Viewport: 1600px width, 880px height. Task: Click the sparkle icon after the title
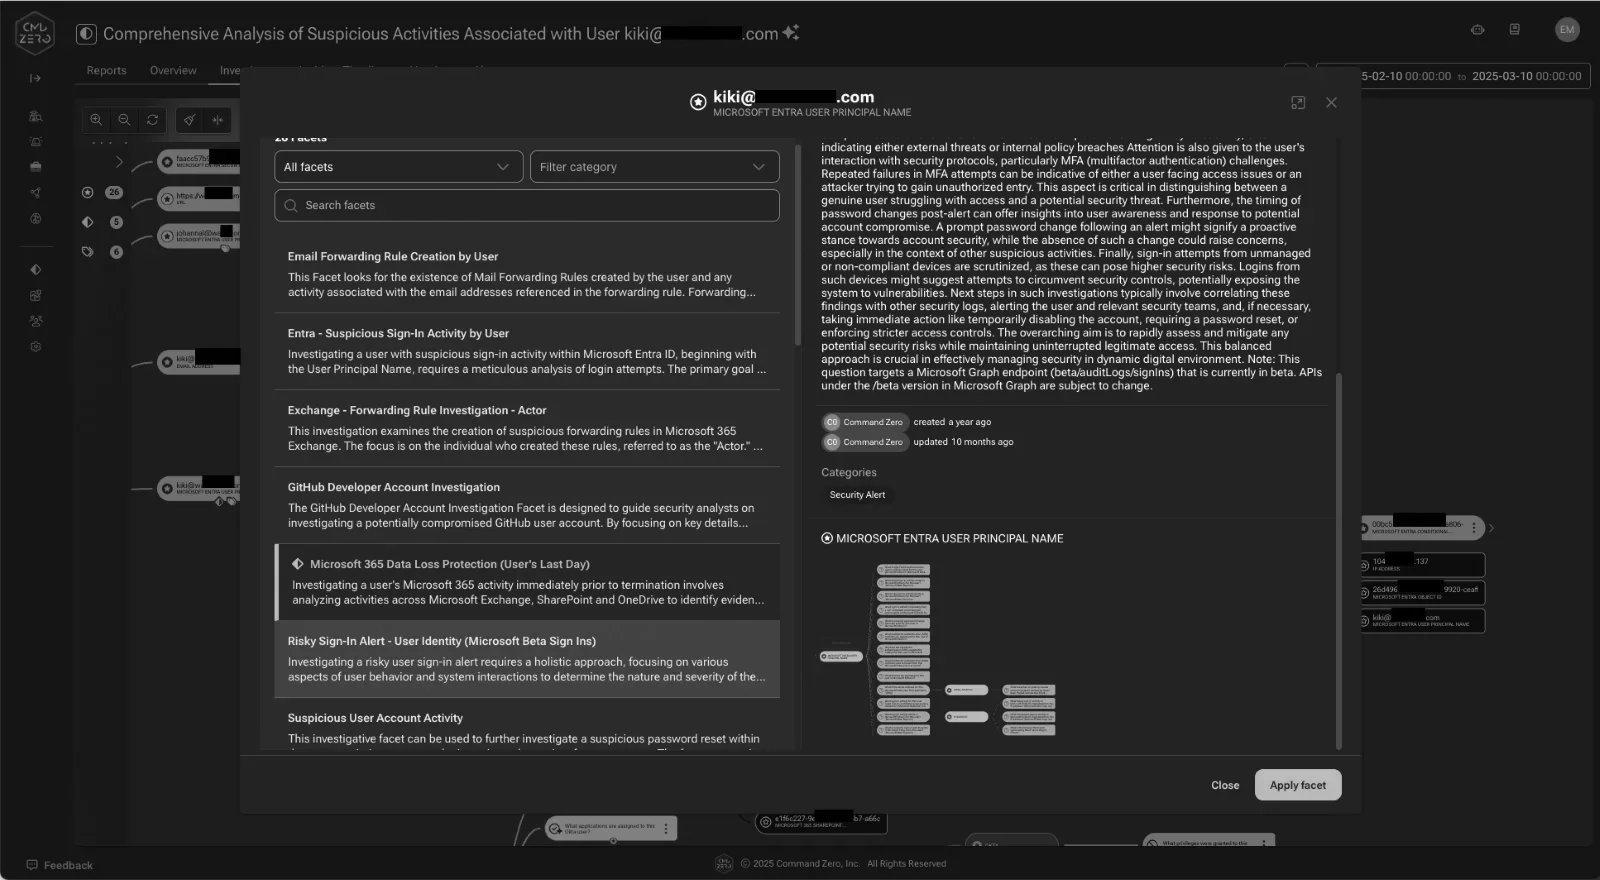pos(791,33)
